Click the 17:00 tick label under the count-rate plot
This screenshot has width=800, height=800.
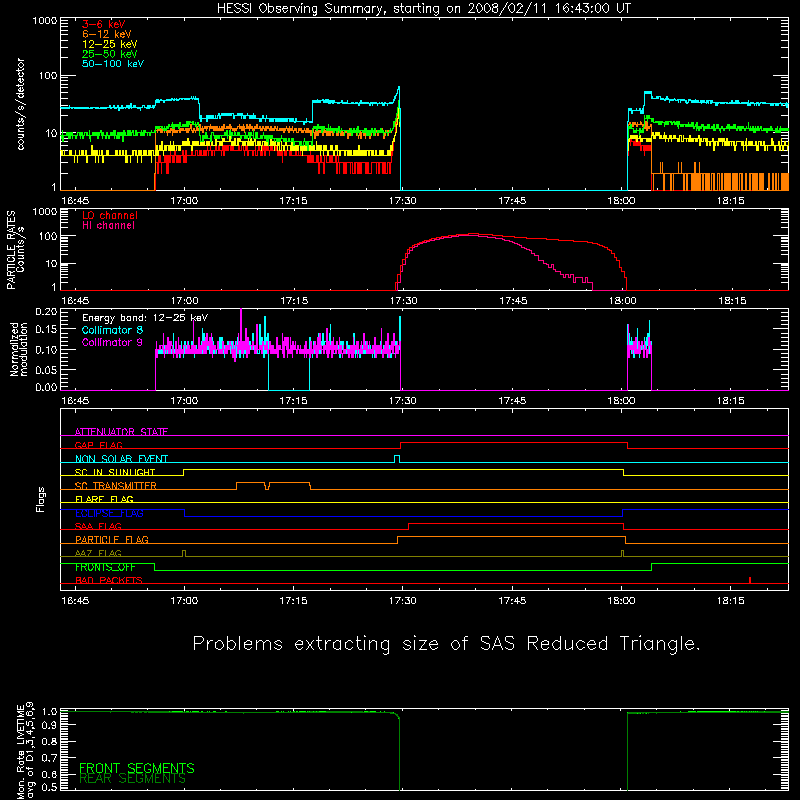tap(184, 201)
